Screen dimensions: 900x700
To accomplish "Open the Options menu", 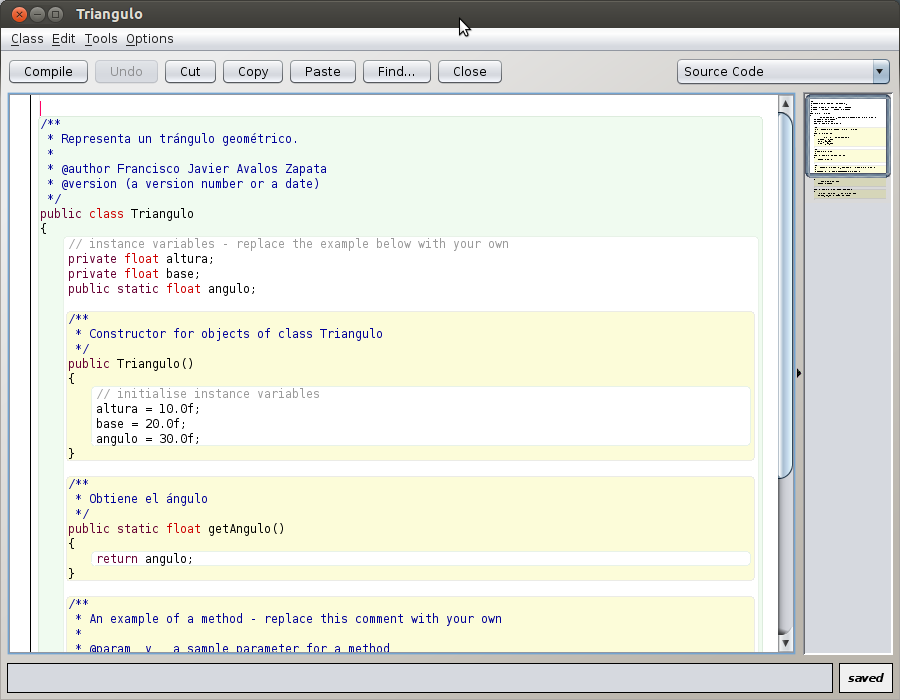I will pyautogui.click(x=150, y=38).
